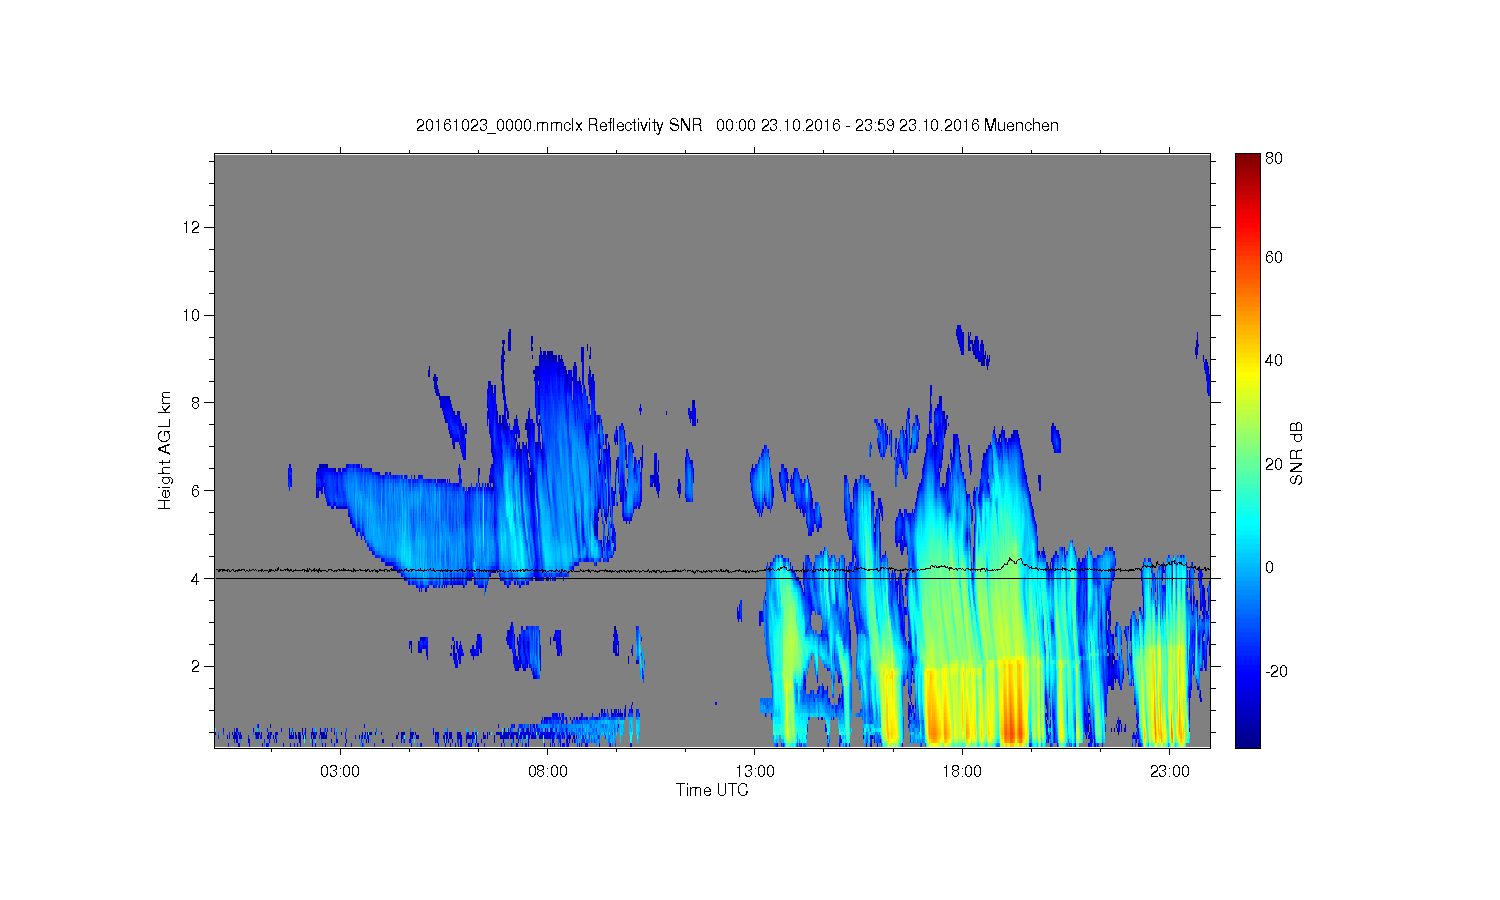Click the 40 value on the colorbar
The height and width of the screenshot is (900, 1500).
click(1274, 360)
